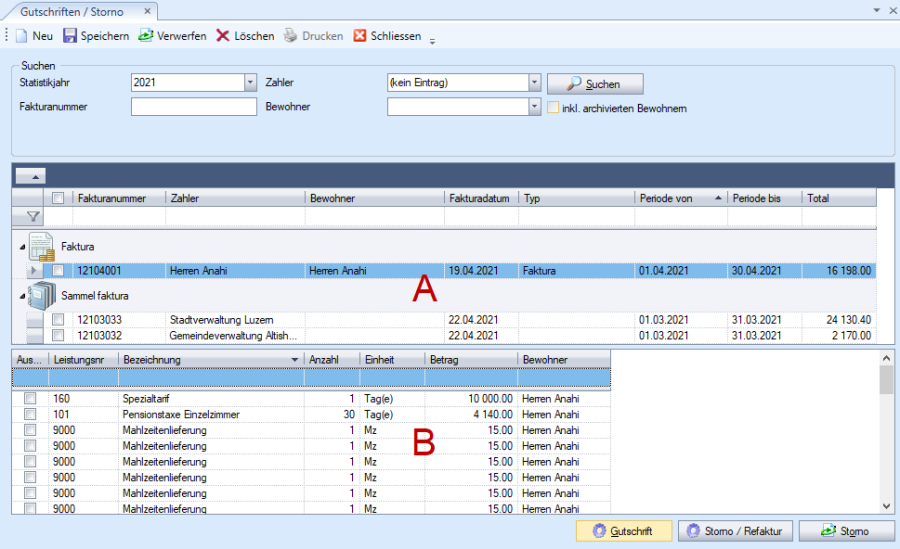
Task: Toggle the select-all checkbox in grid header
Action: point(58,198)
